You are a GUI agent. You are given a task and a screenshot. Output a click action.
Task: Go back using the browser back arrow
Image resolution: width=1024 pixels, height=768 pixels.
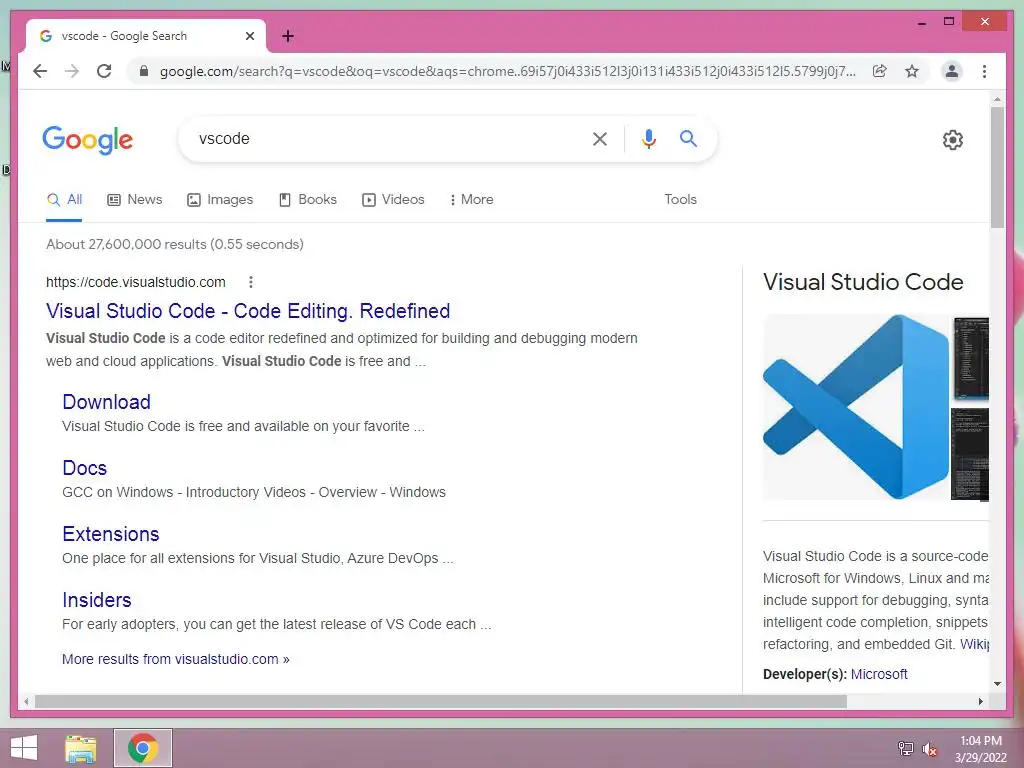click(40, 71)
